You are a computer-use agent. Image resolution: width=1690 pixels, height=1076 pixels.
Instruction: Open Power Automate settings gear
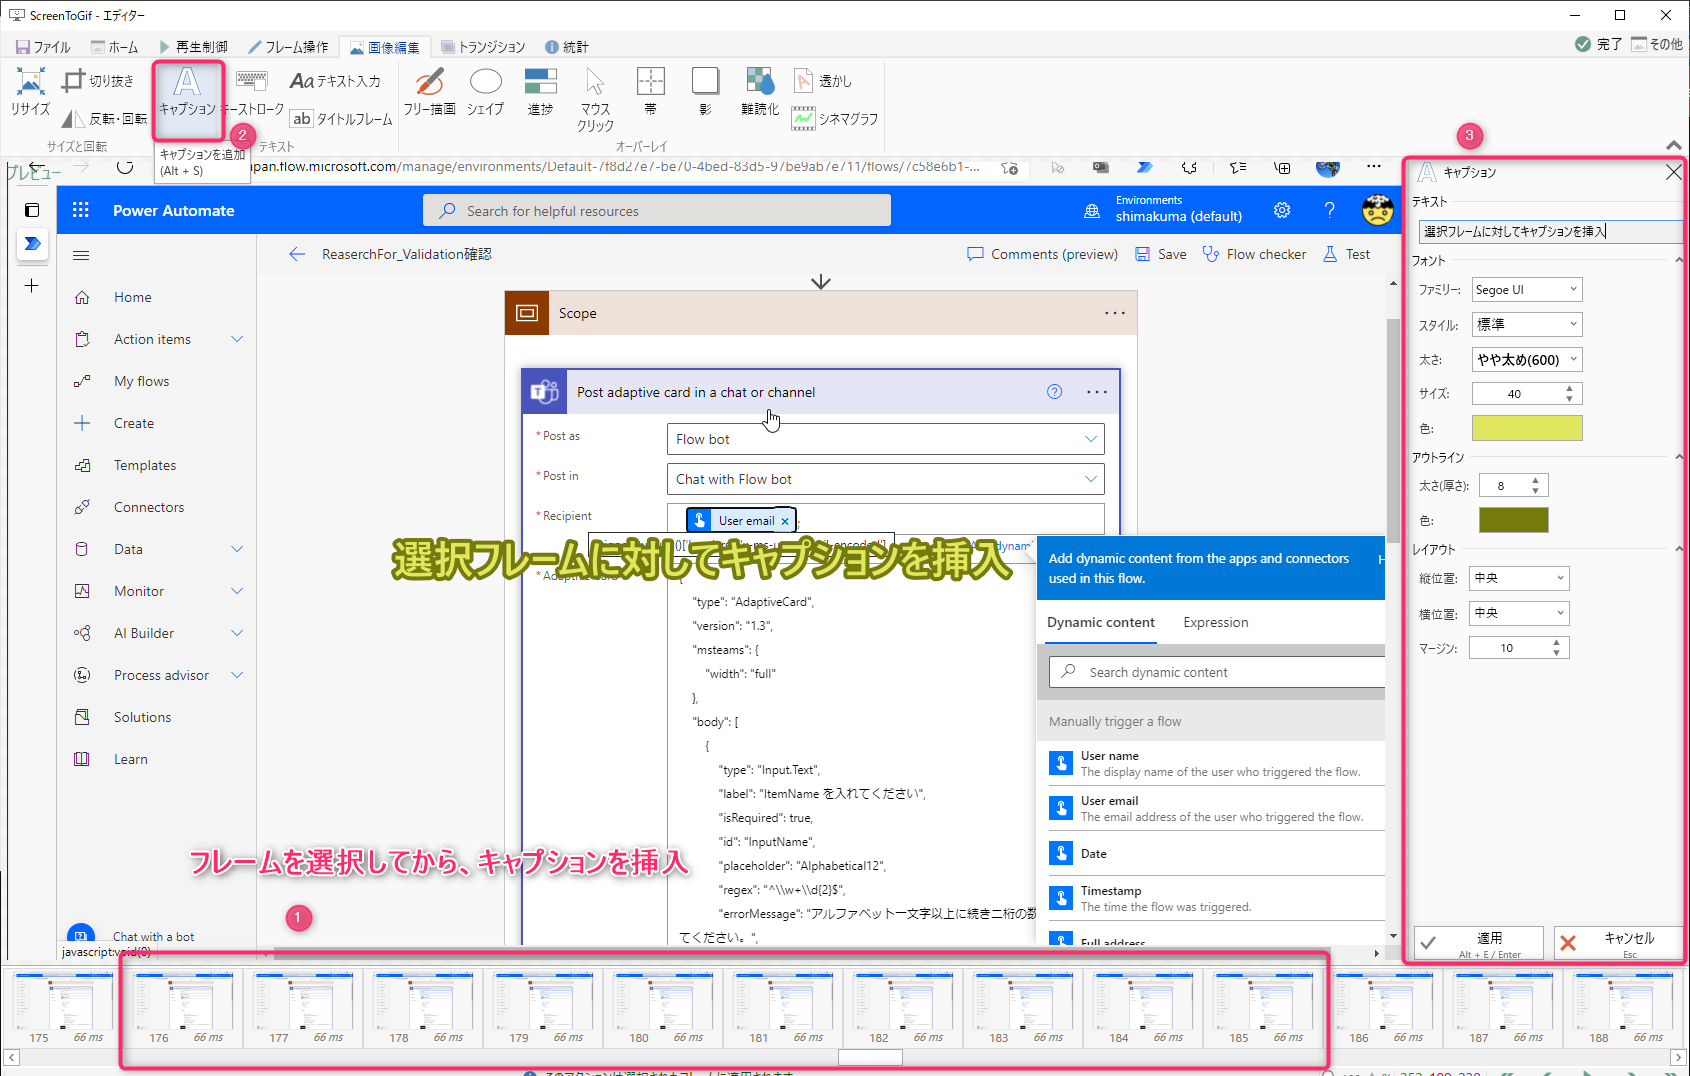click(1282, 210)
